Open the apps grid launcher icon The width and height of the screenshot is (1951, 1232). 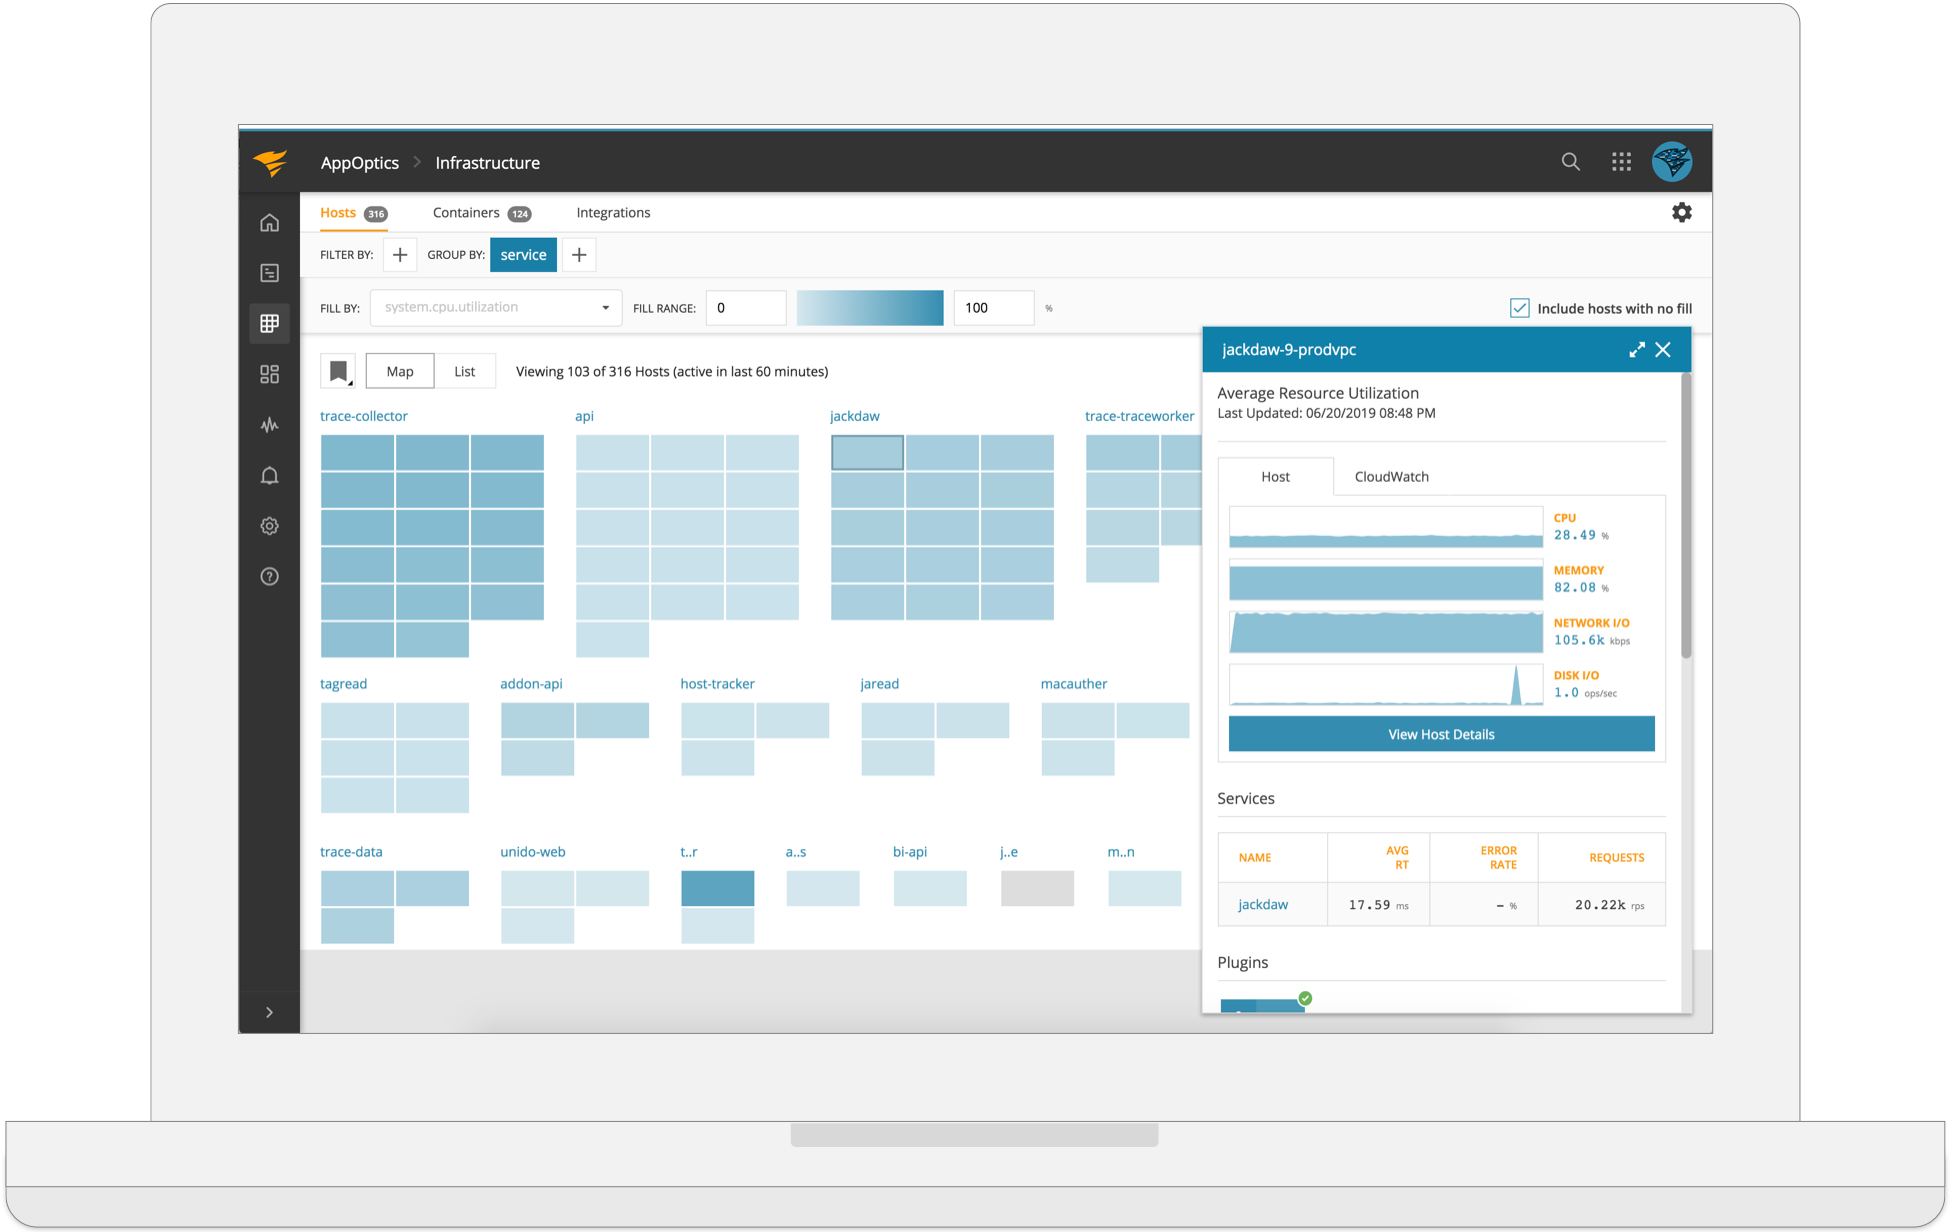[x=1621, y=162]
